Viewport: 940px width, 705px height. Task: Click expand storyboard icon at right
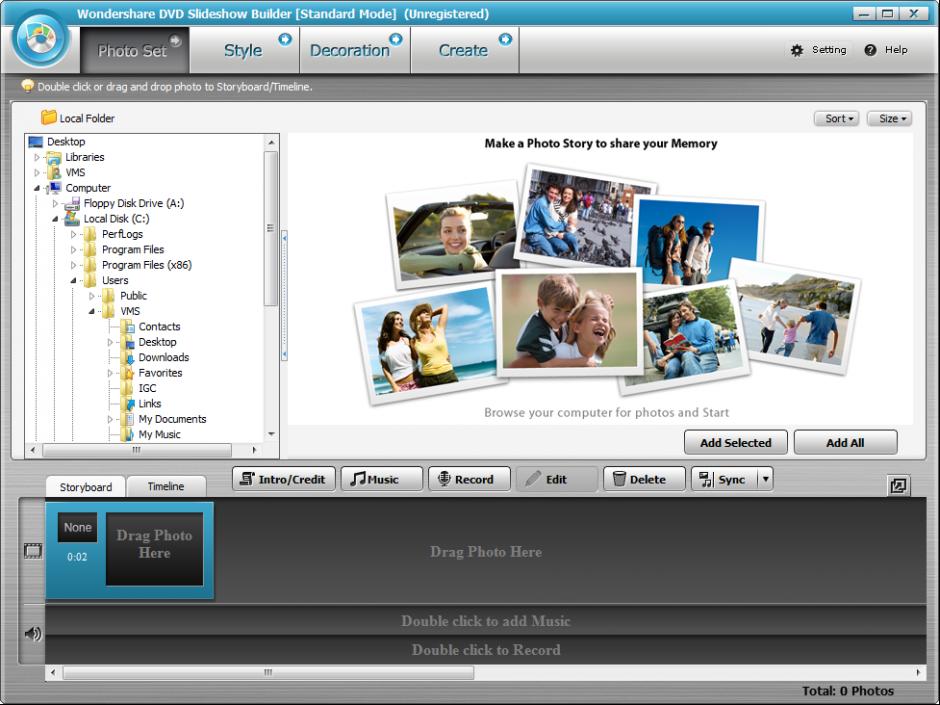[898, 486]
